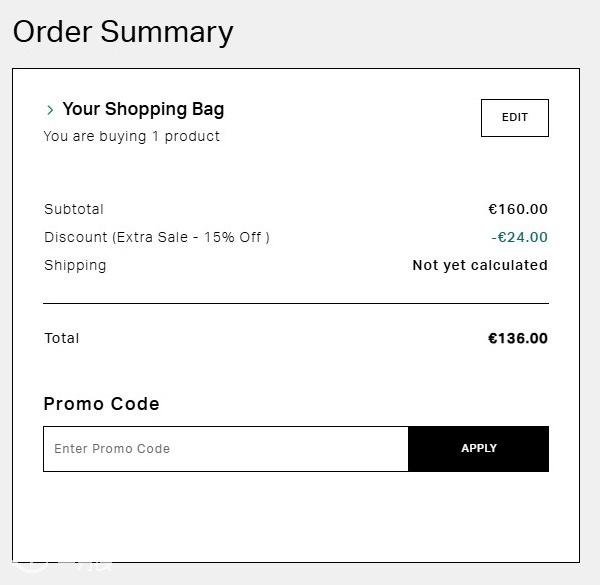
Task: Click the EDIT button
Action: [x=515, y=118]
